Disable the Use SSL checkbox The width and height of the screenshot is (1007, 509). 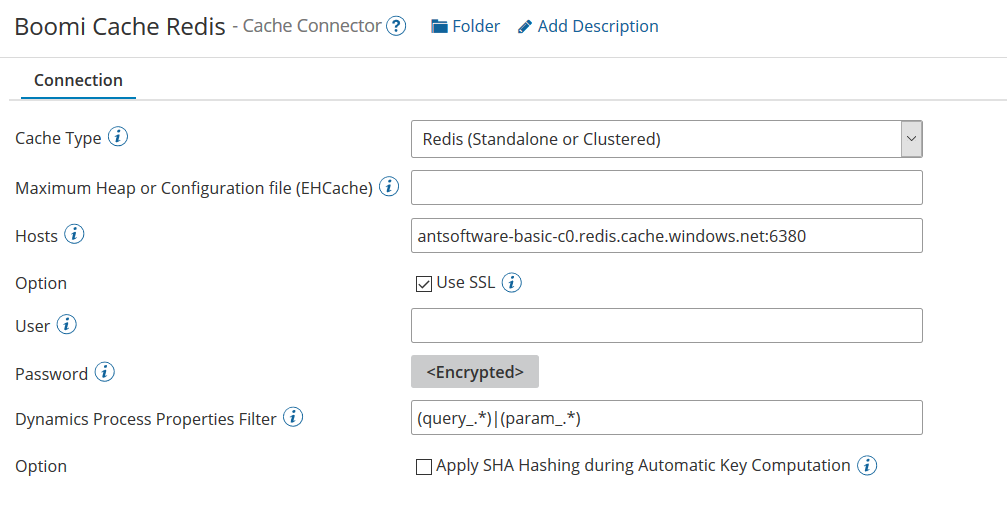coord(423,283)
